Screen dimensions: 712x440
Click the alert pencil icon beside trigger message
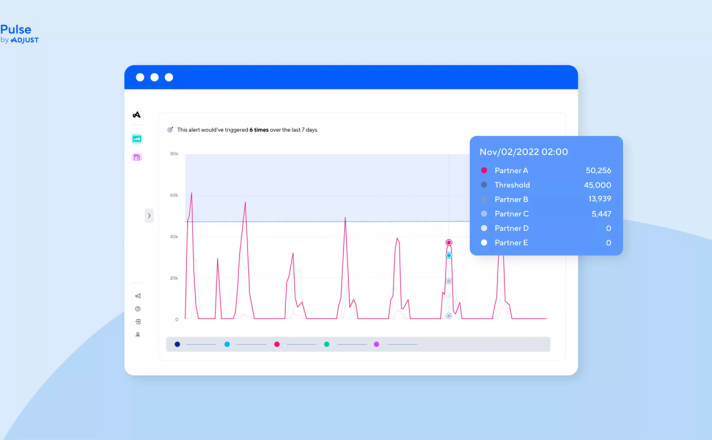click(x=170, y=129)
